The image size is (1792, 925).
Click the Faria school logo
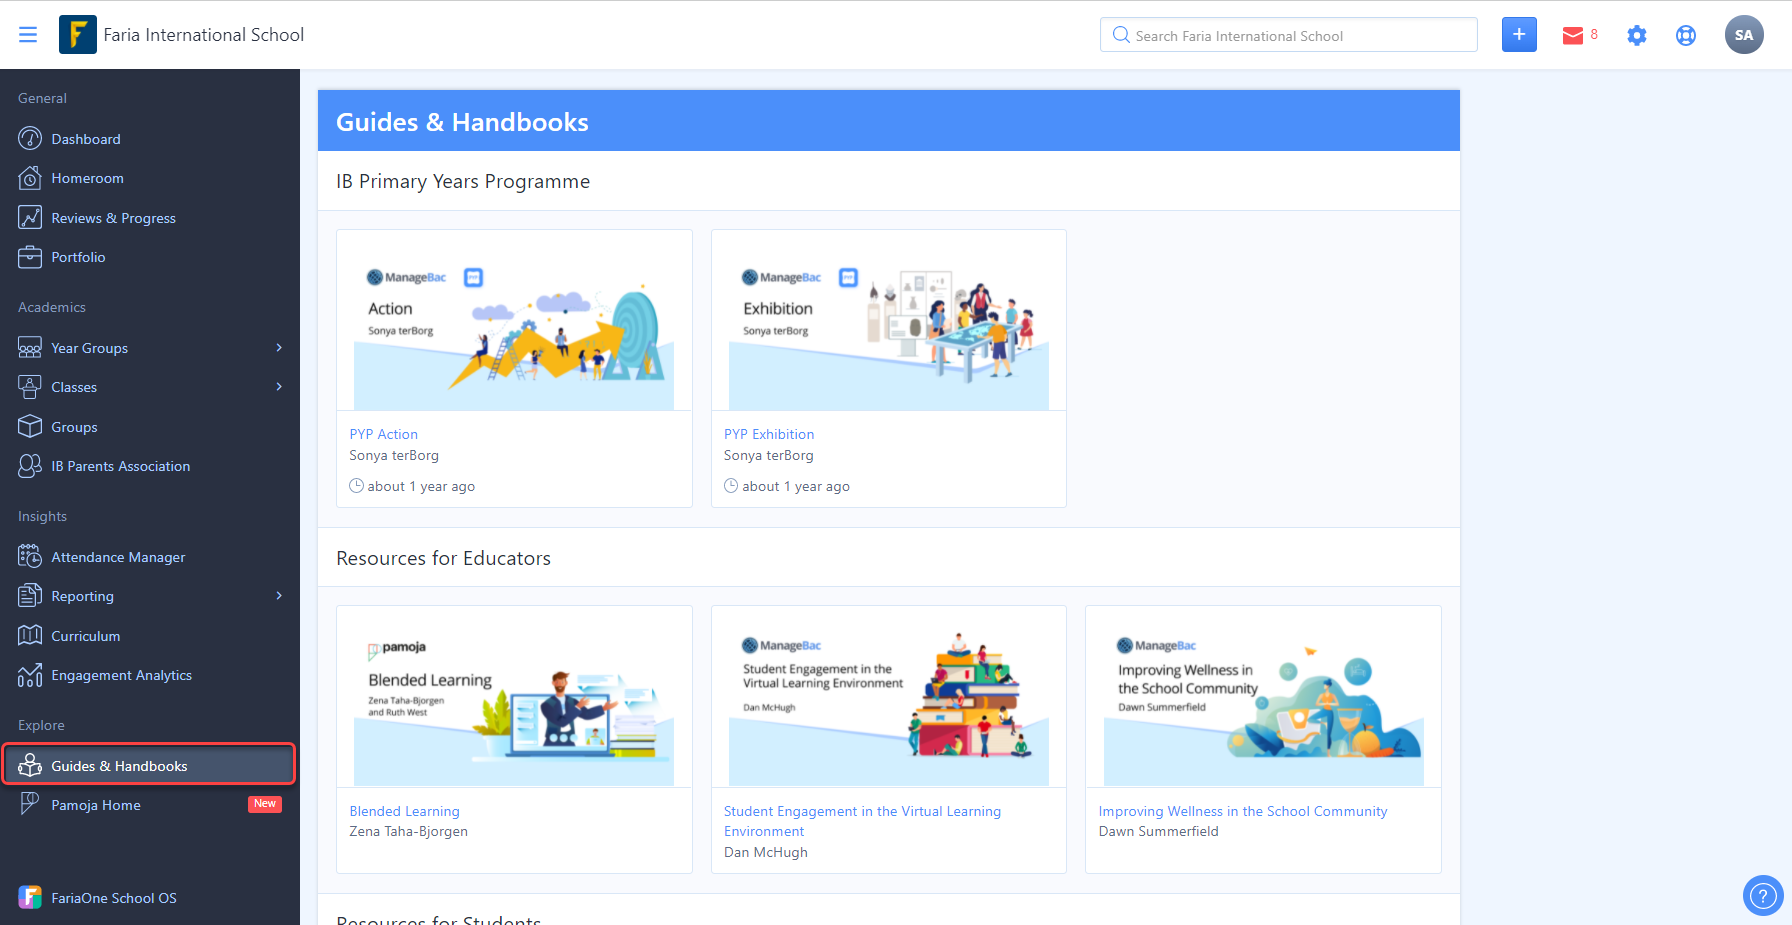(x=78, y=35)
